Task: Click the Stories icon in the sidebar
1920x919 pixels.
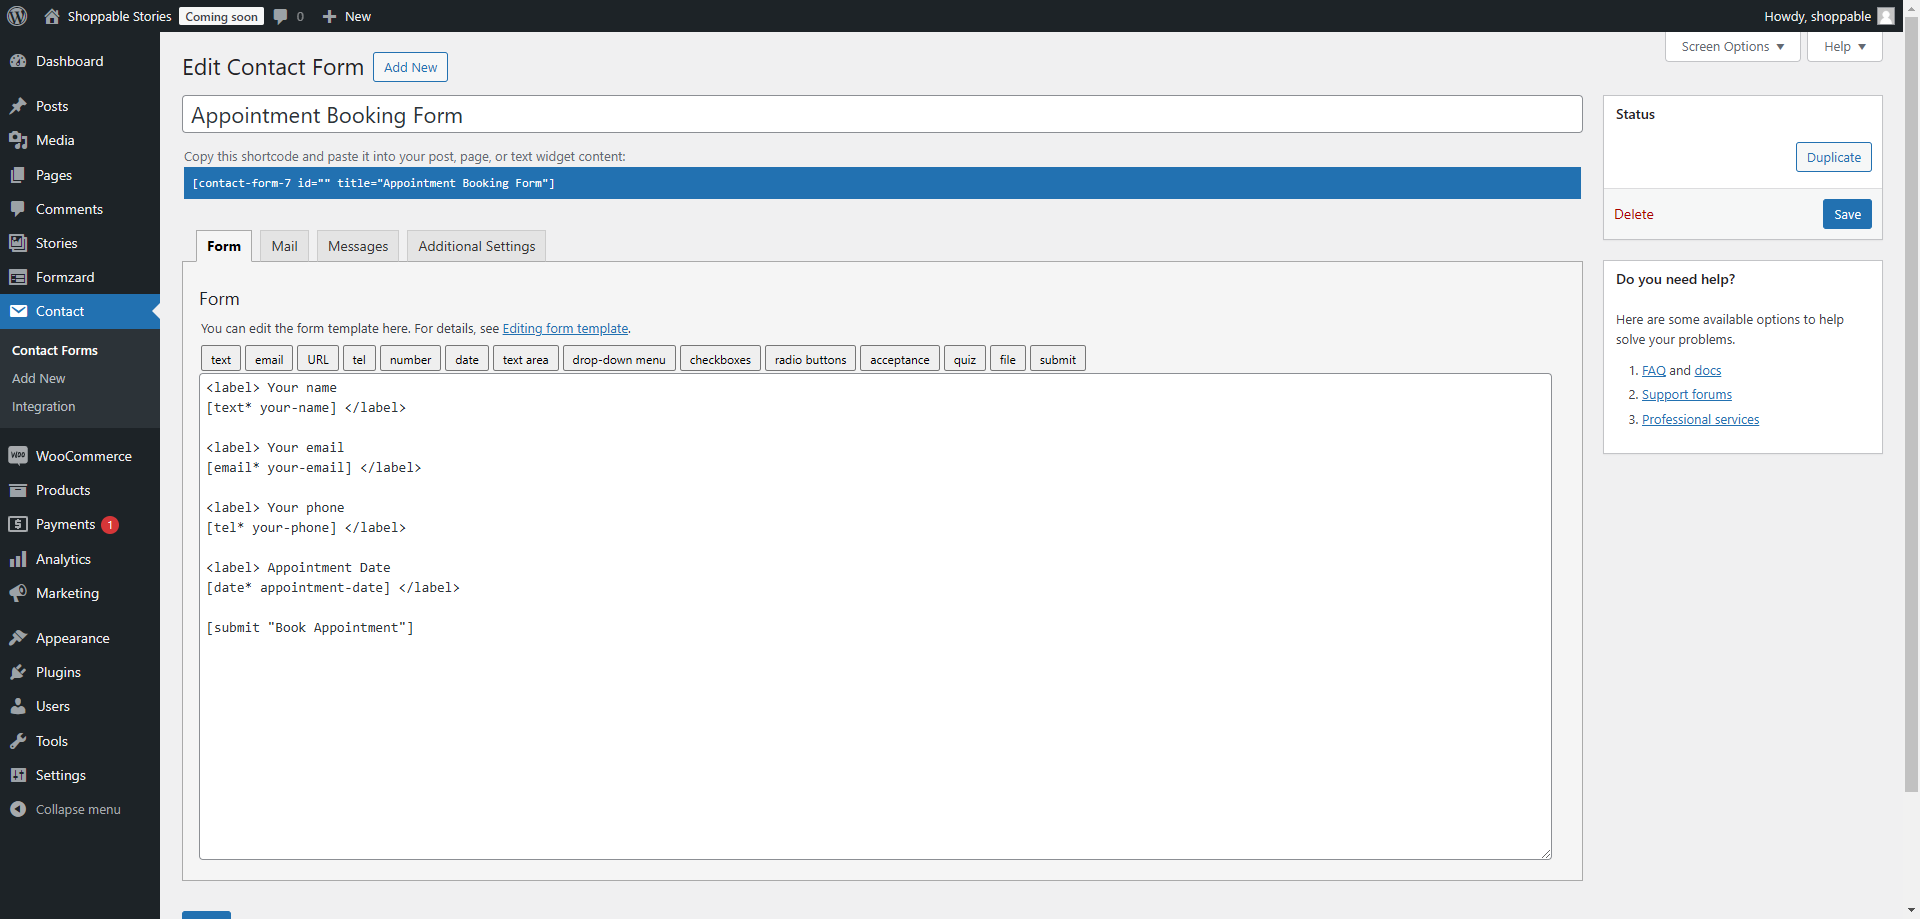Action: 18,243
